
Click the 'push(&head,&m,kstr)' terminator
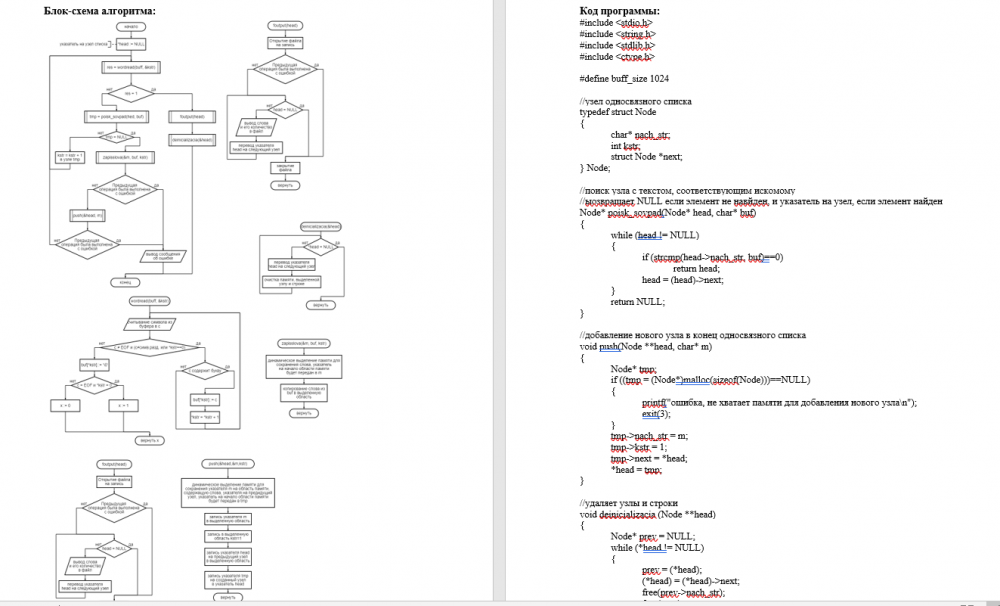(228, 464)
